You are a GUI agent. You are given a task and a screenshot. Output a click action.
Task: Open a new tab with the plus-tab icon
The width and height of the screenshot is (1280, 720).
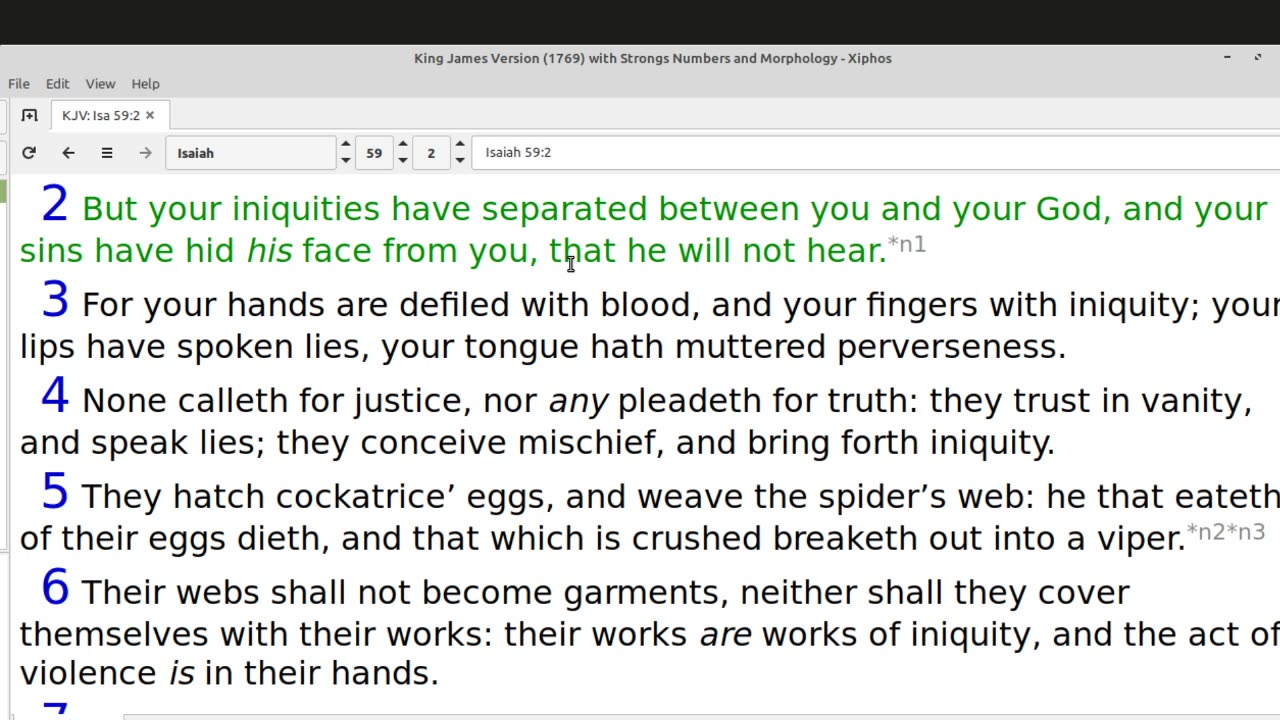(x=29, y=115)
